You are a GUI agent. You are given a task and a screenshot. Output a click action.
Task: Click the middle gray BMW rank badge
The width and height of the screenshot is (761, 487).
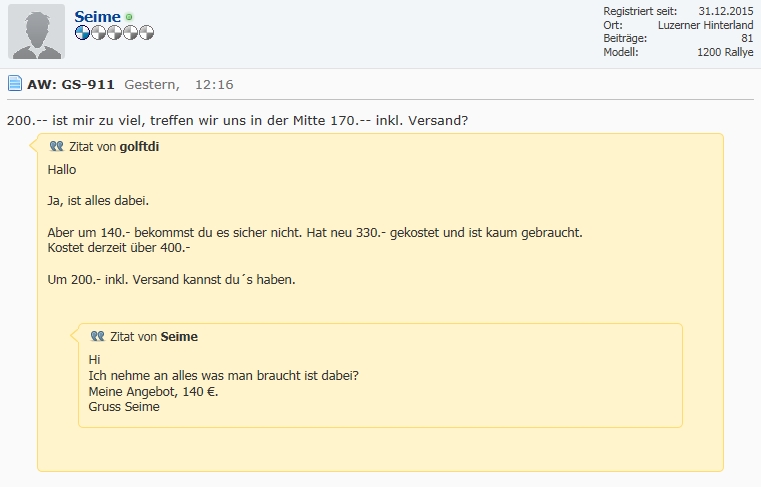pos(114,33)
